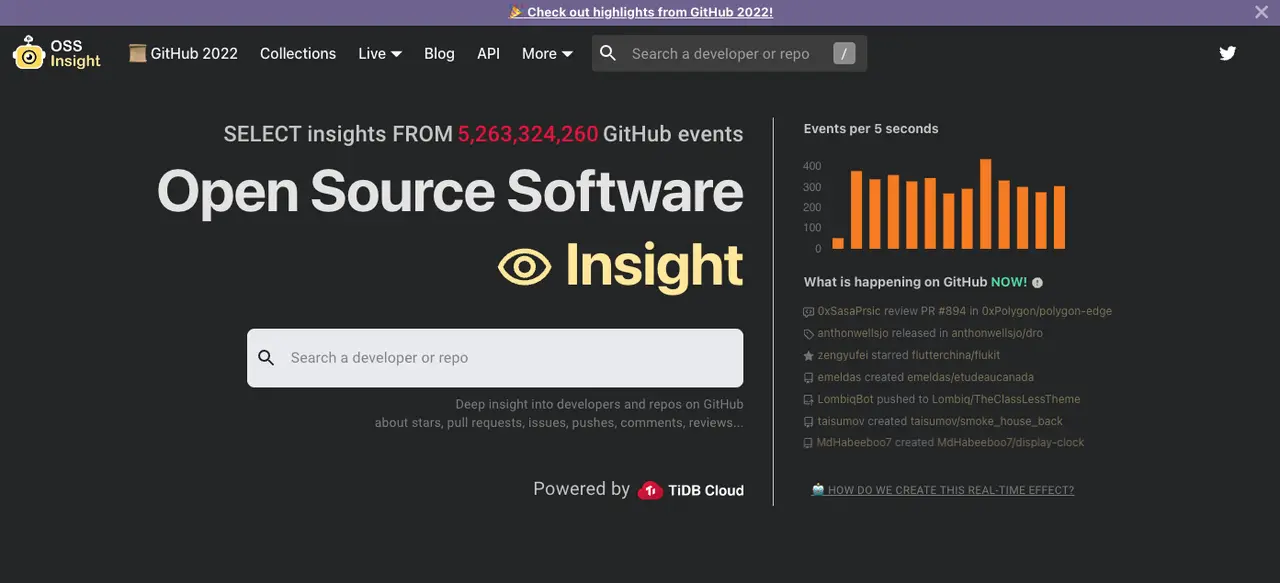Focus the navbar search input field

point(725,54)
